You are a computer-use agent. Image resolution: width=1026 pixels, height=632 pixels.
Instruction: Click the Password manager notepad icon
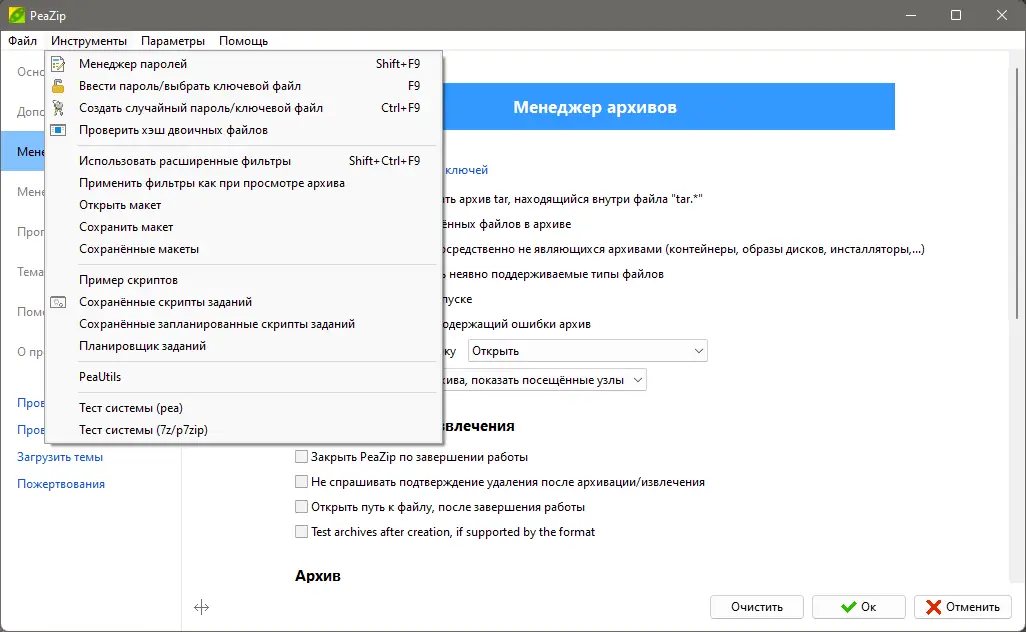coord(58,64)
